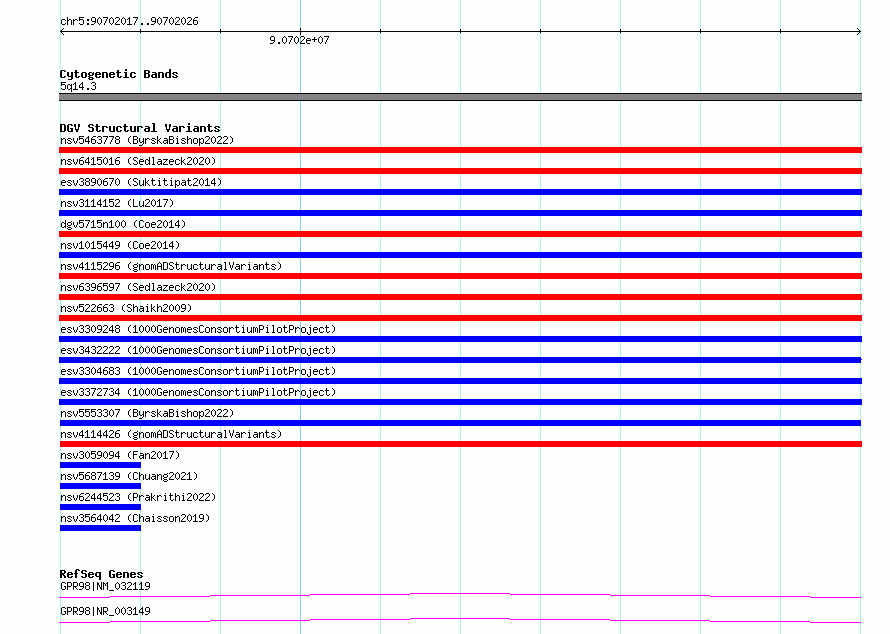Screen dimensions: 890x634
Task: Open variant nsv4114426 (gnomADStructuralVariants) label
Action: tap(171, 434)
